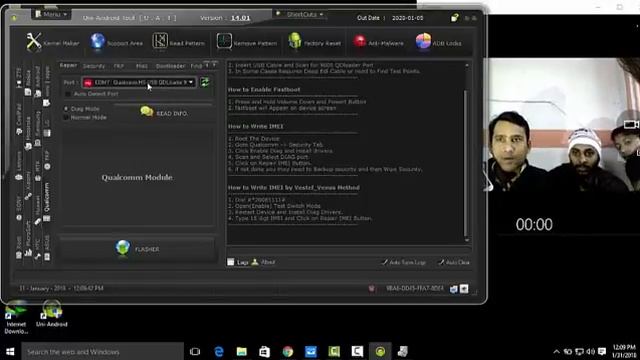Click the Search the web and Windows box
The height and width of the screenshot is (360, 640).
coord(102,351)
